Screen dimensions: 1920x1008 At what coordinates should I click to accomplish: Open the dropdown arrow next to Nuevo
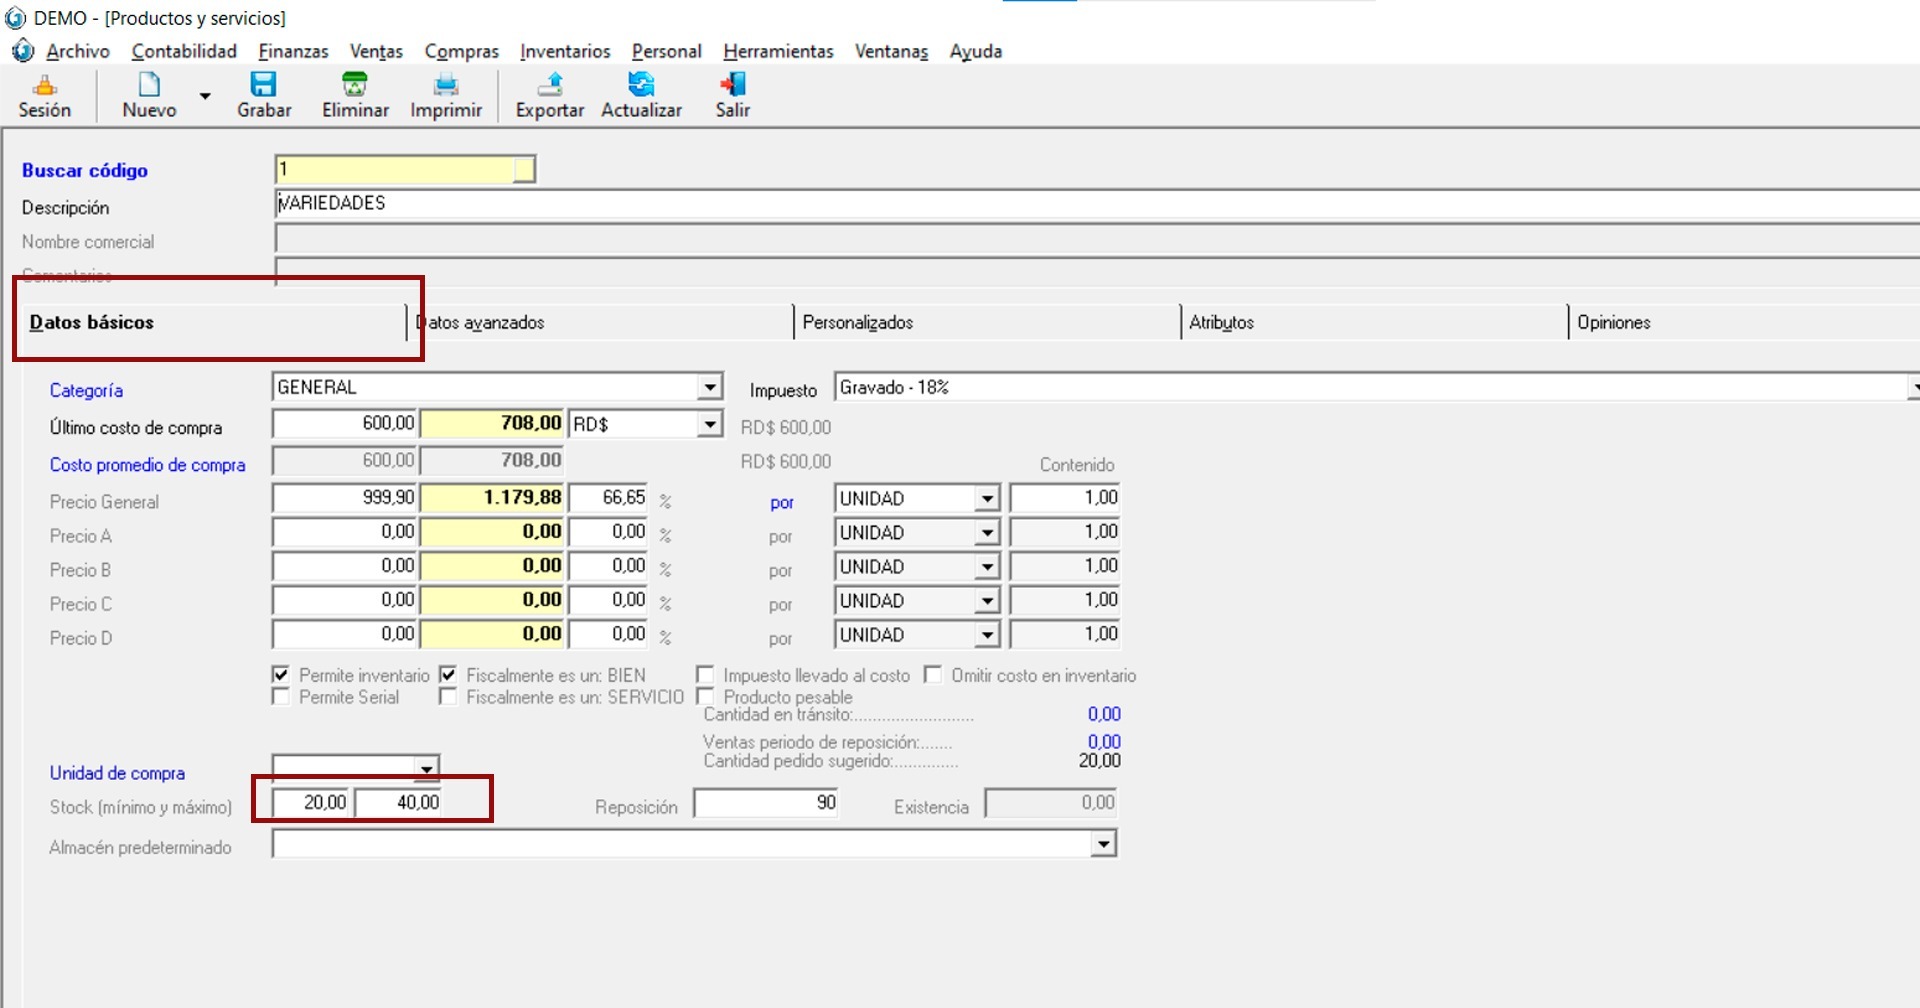tap(205, 97)
